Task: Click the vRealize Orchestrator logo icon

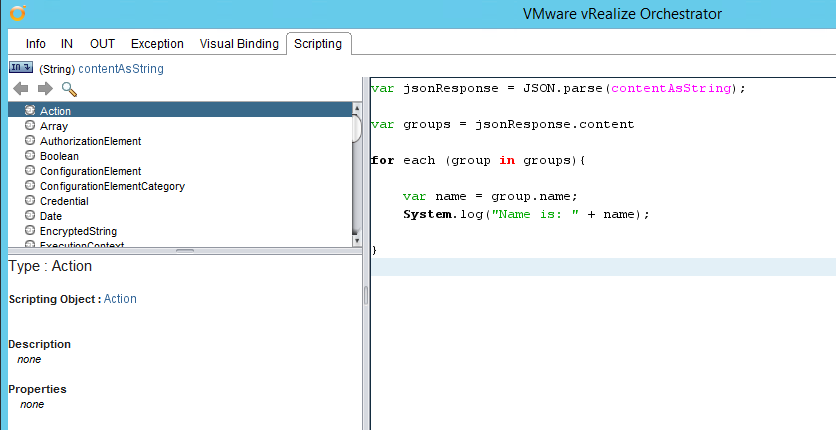Action: 18,13
